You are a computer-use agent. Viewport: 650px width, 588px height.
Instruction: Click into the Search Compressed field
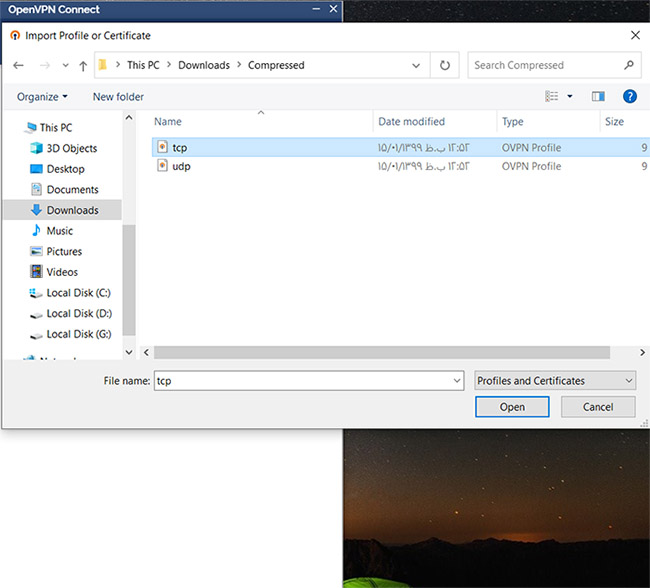tap(545, 66)
